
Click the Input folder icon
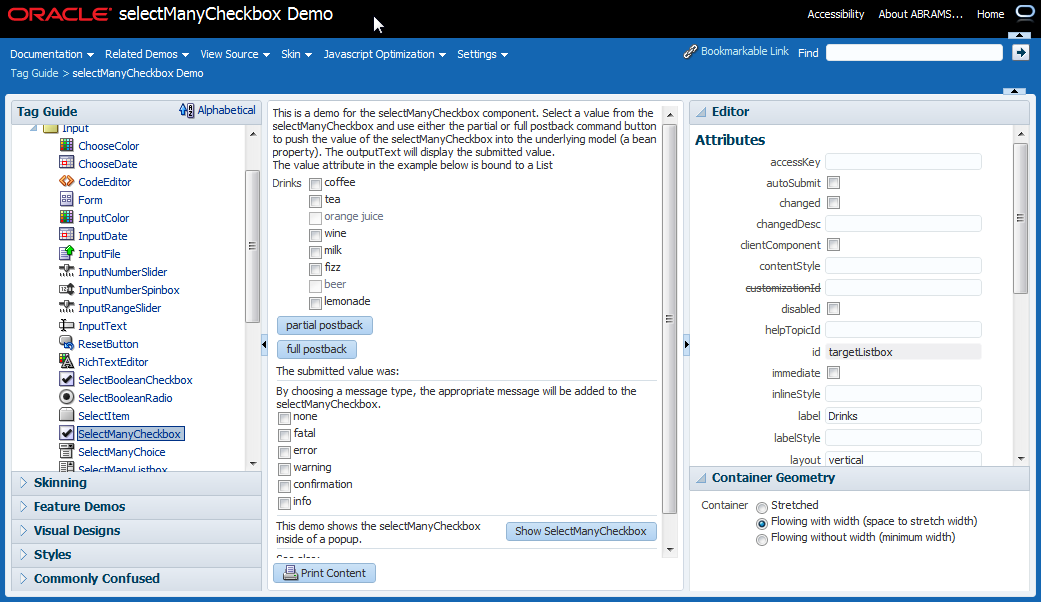click(x=50, y=128)
